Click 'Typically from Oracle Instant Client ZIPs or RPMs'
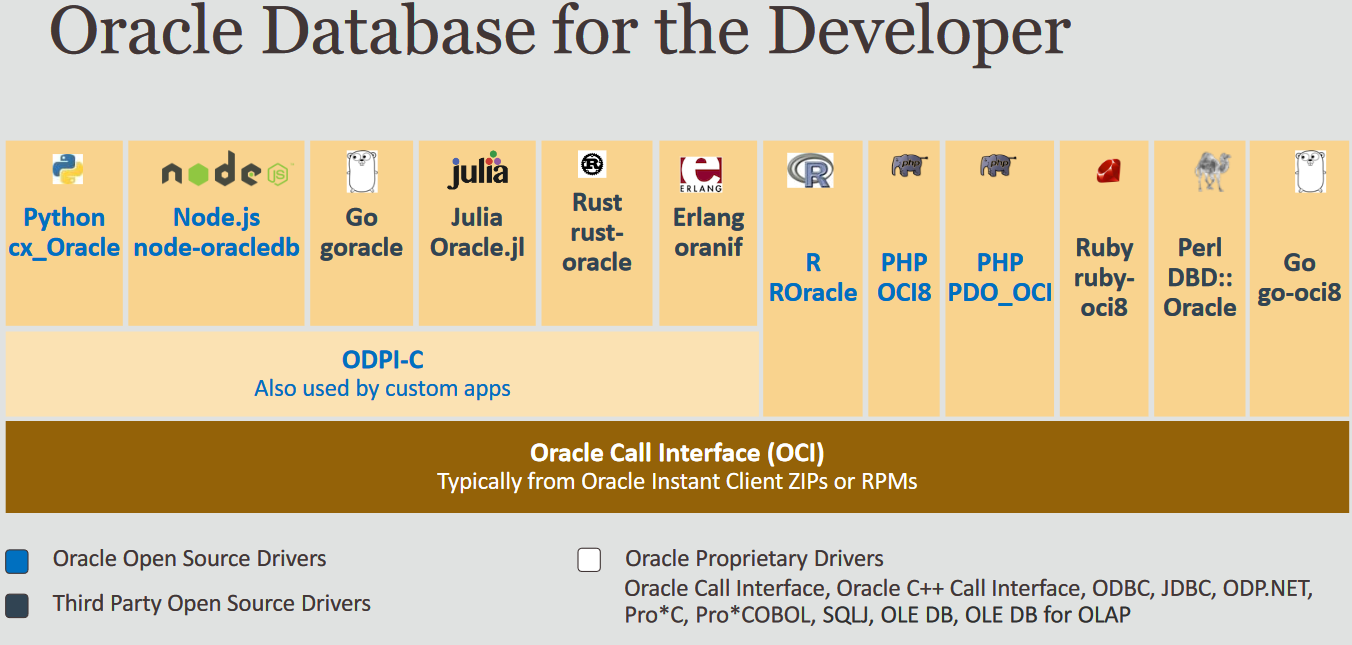Viewport: 1352px width, 645px height. pyautogui.click(x=677, y=481)
